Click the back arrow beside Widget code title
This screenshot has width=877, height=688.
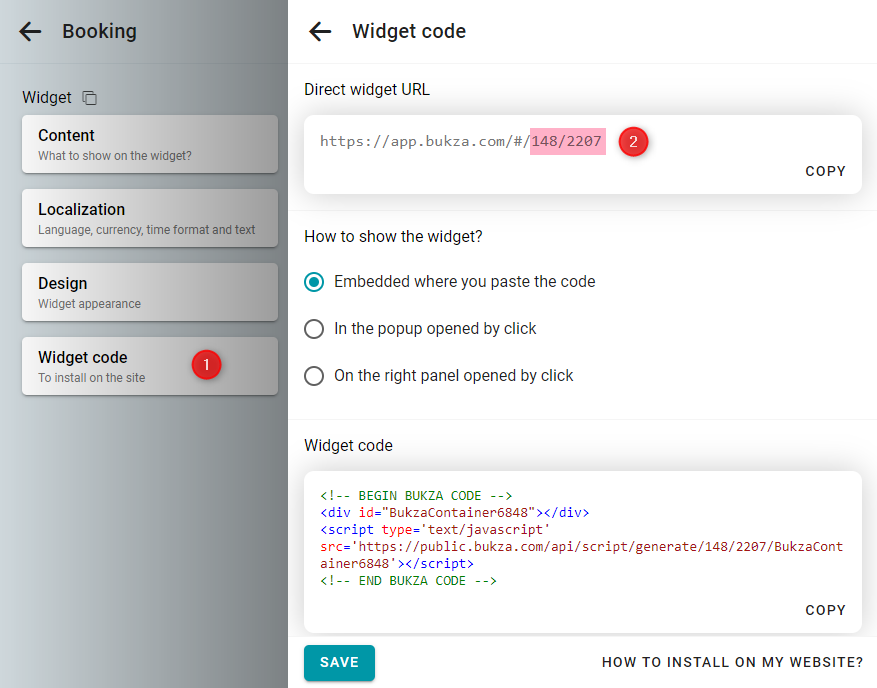click(x=320, y=32)
